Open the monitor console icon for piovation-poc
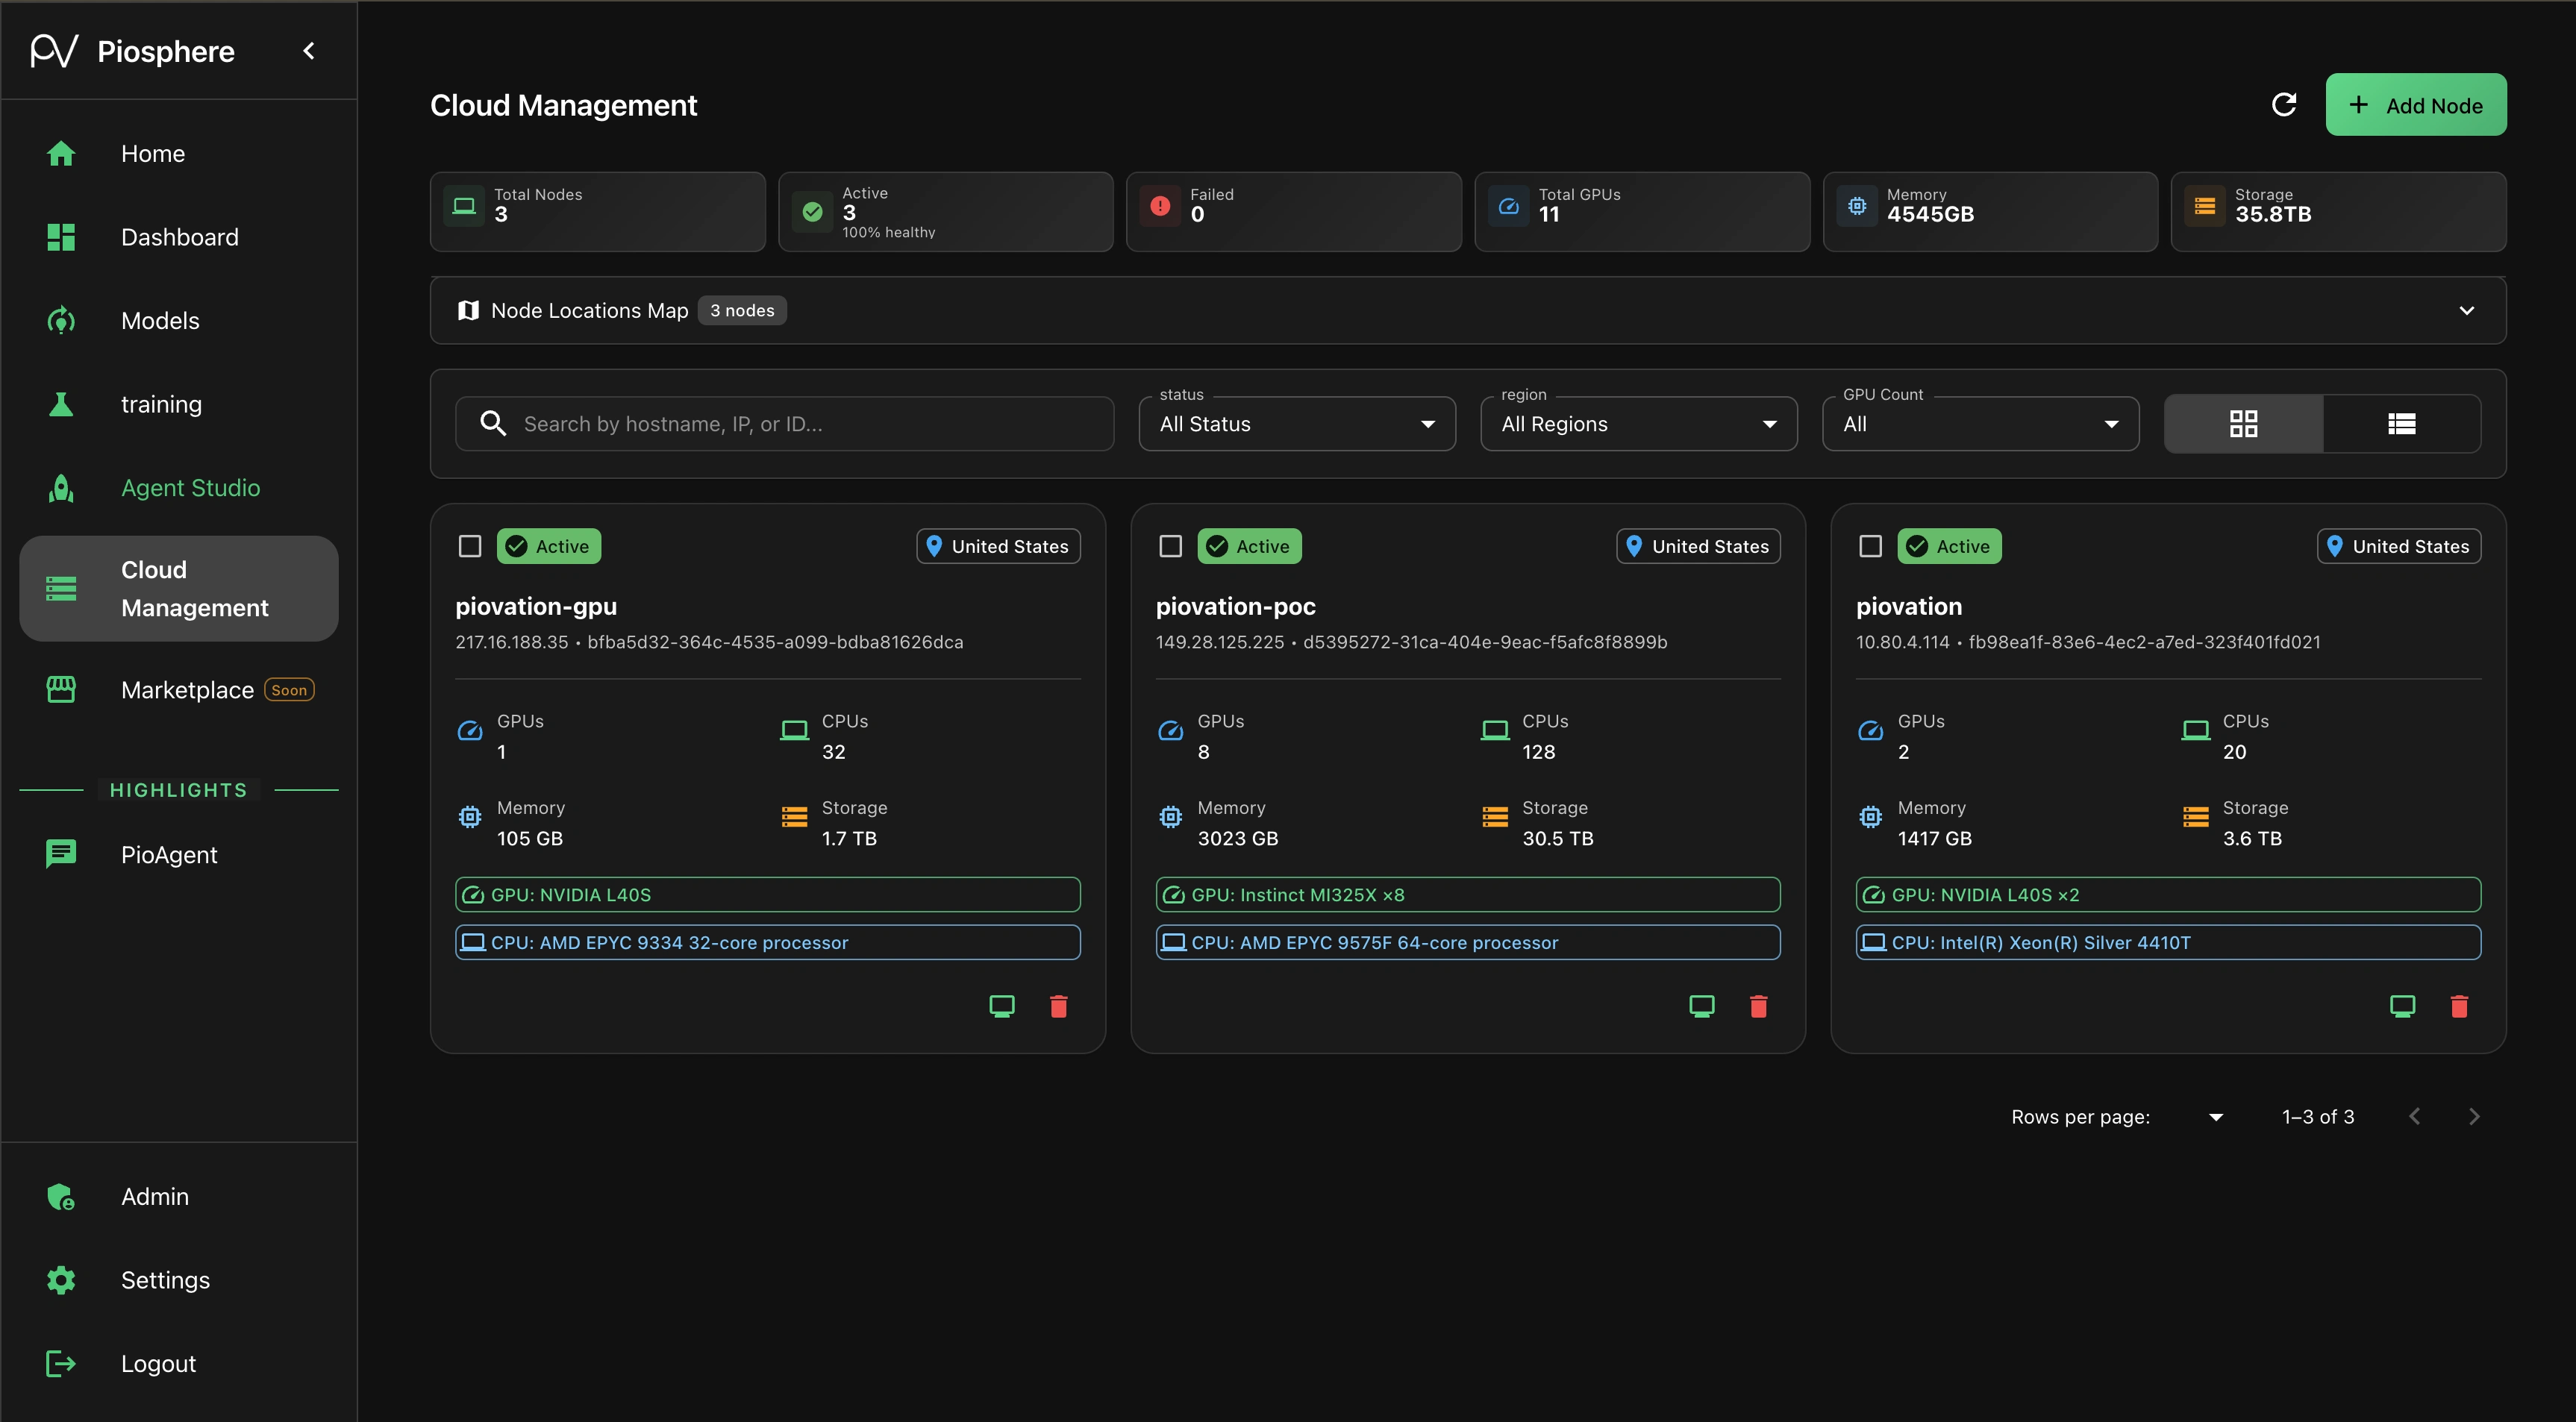This screenshot has width=2576, height=1422. pos(1701,1006)
